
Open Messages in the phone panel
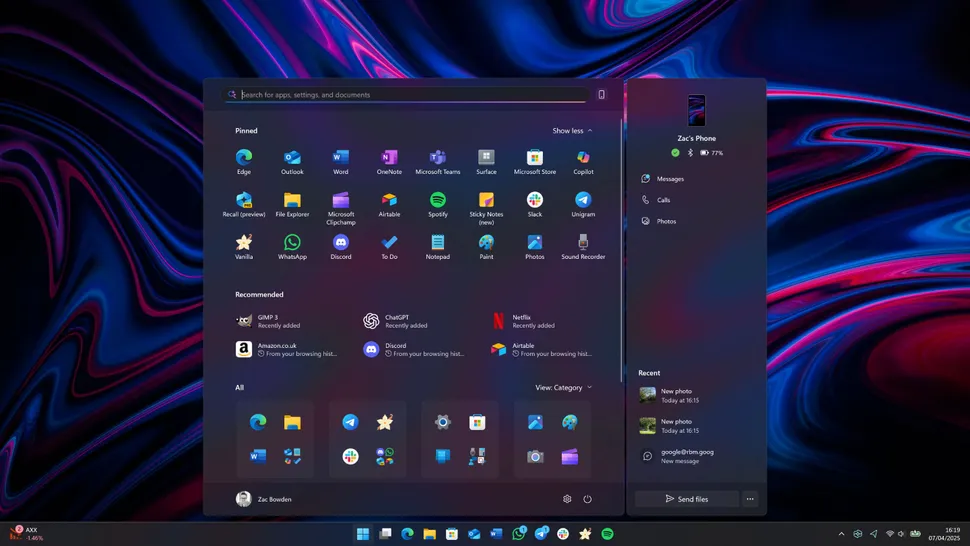click(x=669, y=179)
